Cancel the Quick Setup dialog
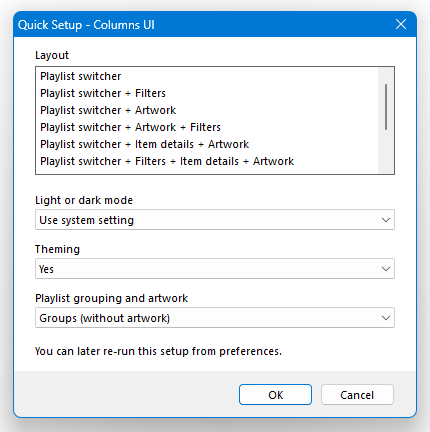 click(357, 395)
